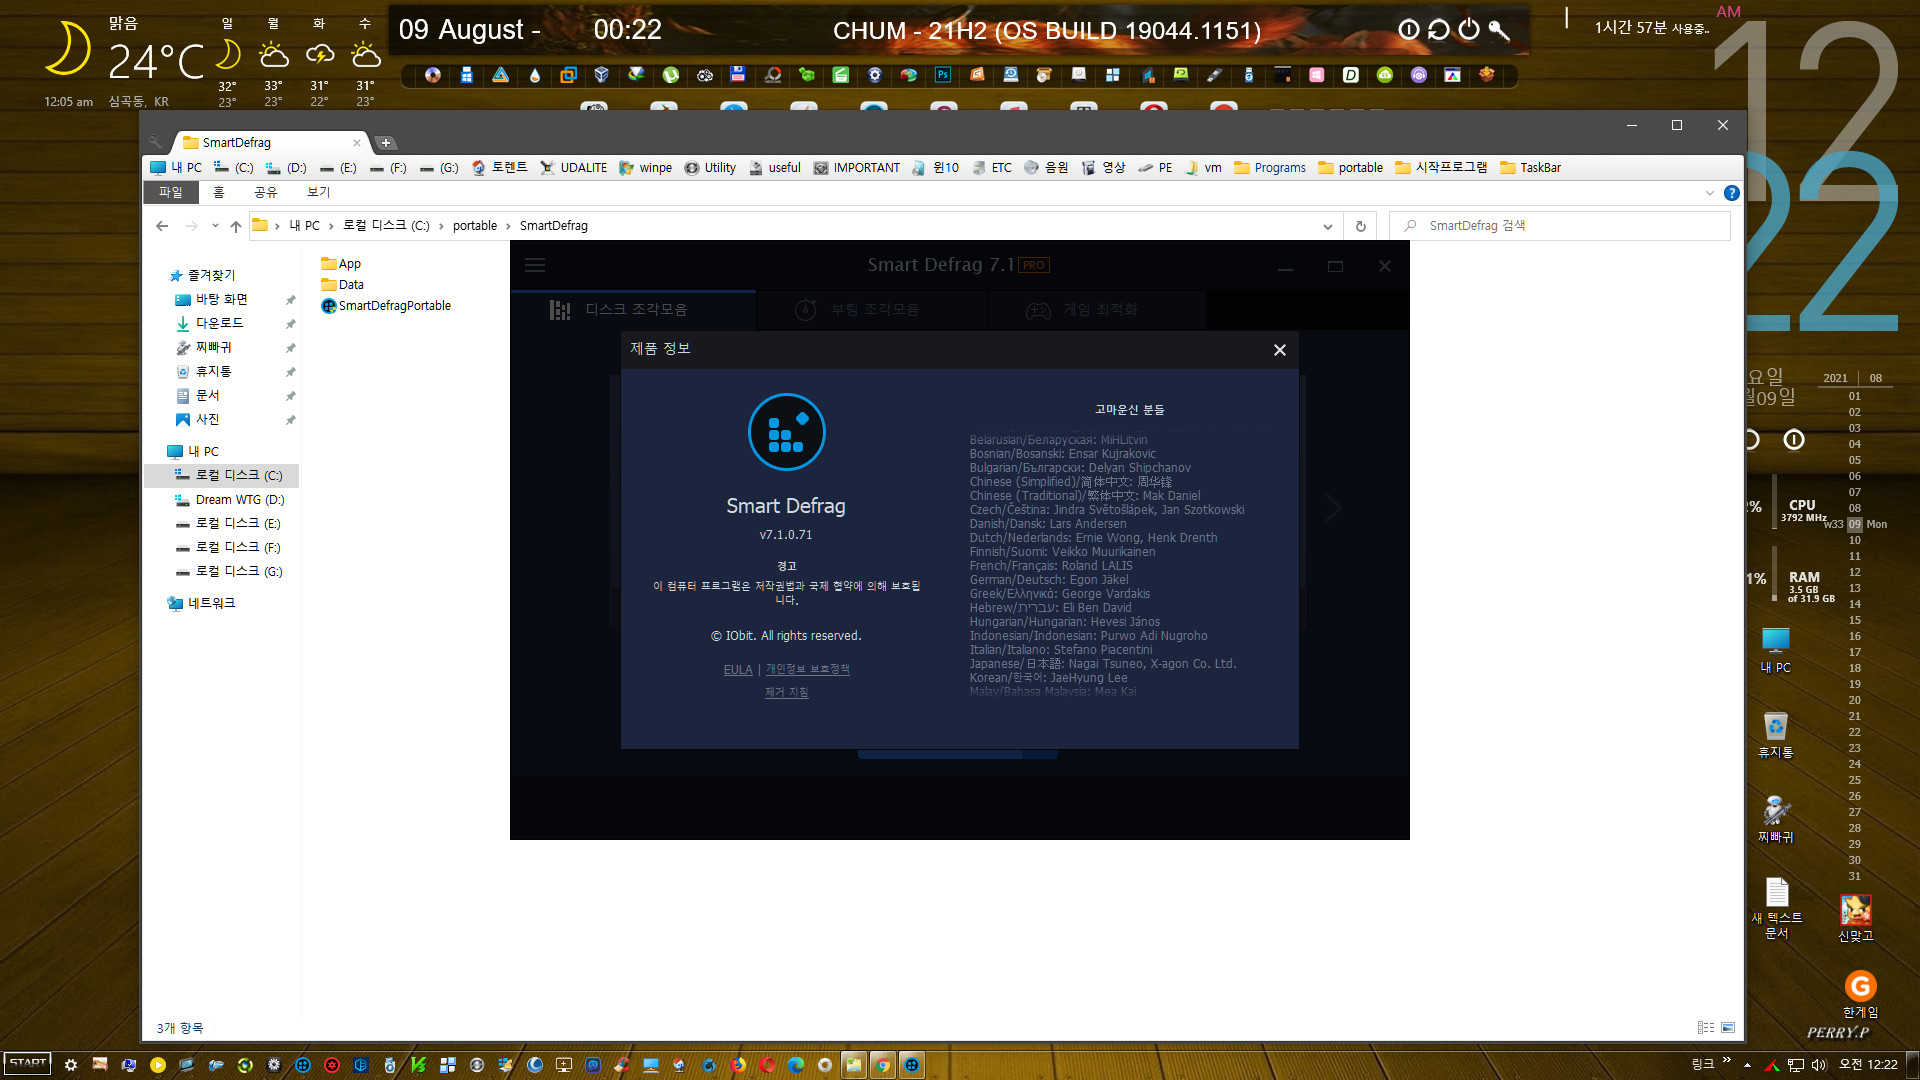Open winpe bookmark in links bar
1920x1080 pixels.
(x=646, y=168)
